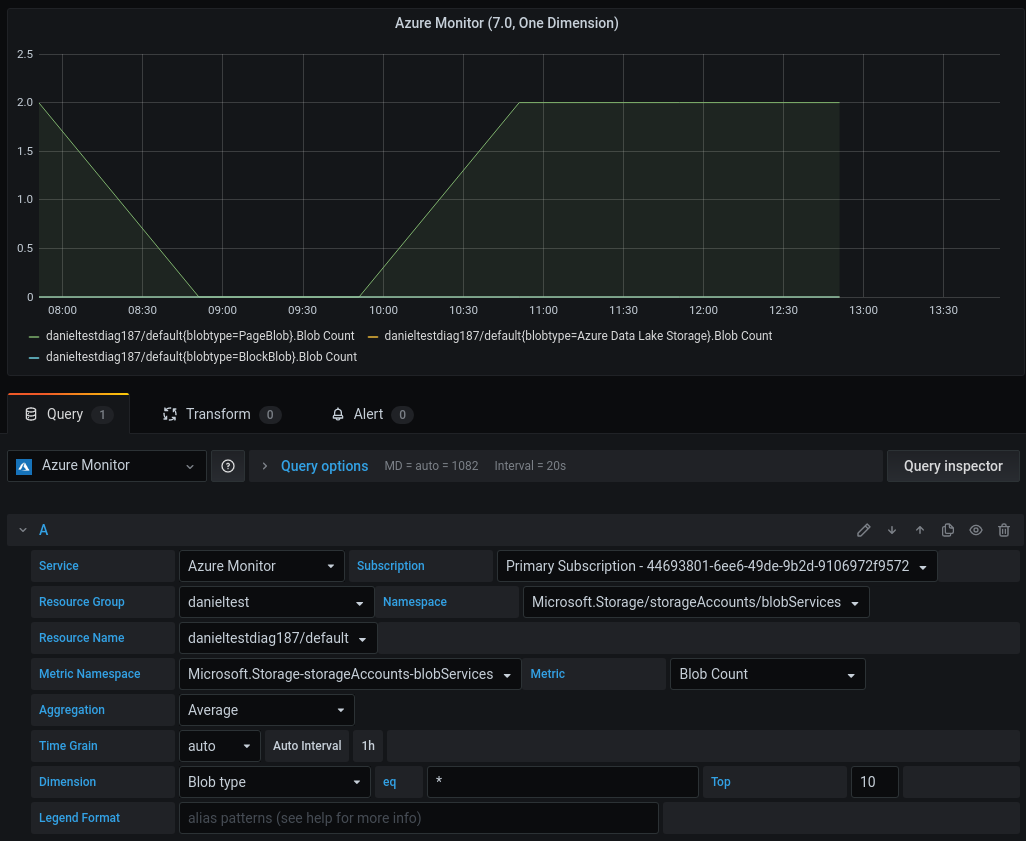Switch to the Alert tab

[372, 414]
